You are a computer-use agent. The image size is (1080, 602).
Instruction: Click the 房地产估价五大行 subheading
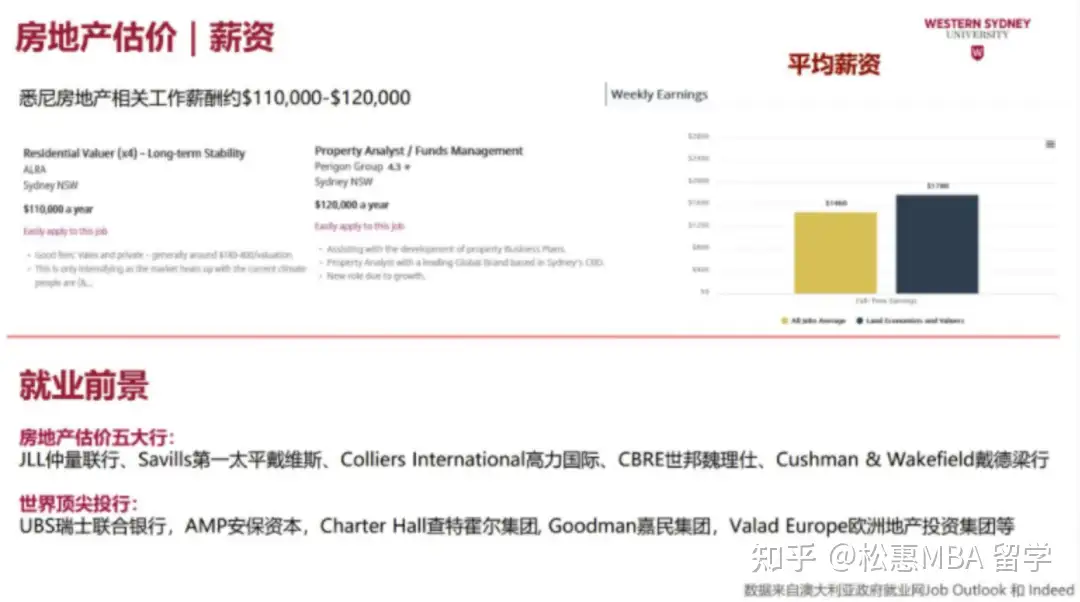click(x=96, y=437)
